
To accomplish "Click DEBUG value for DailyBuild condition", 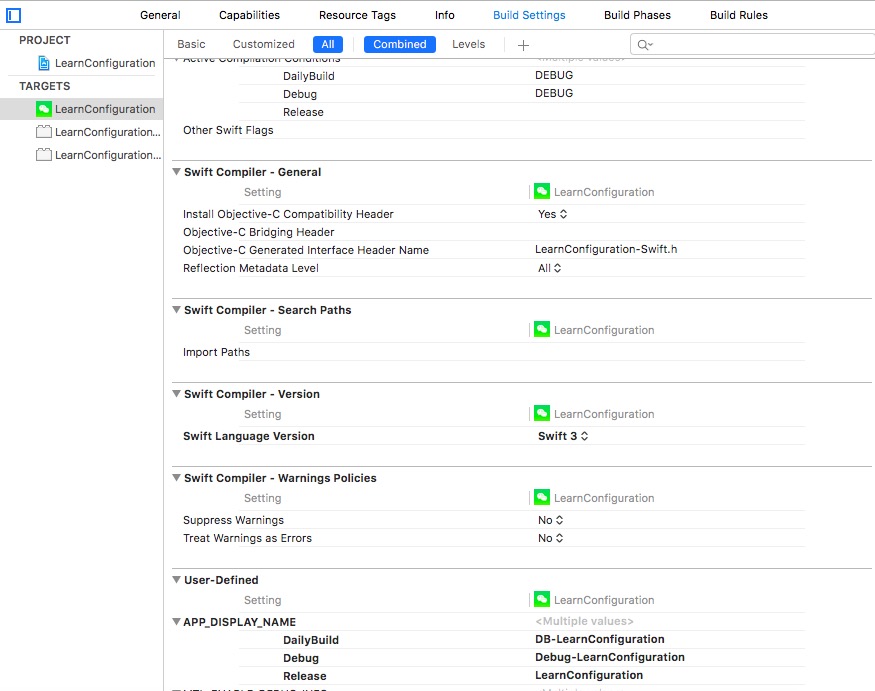I will click(x=554, y=75).
